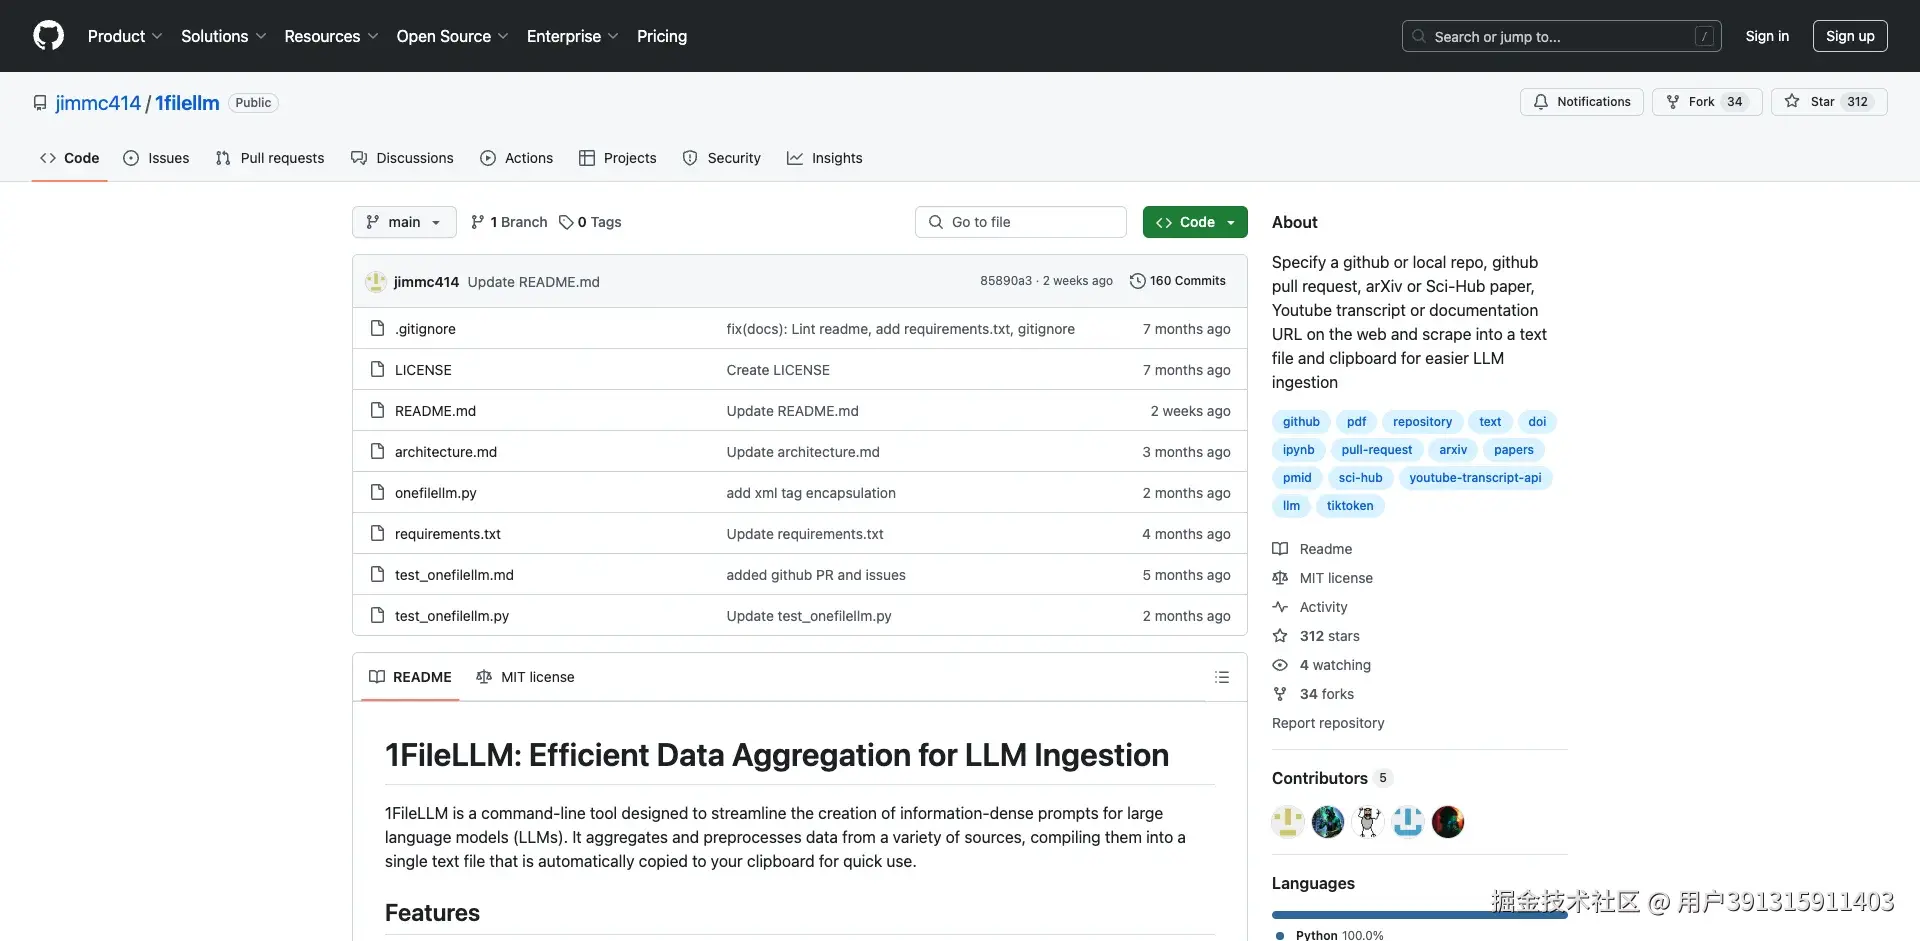Viewport: 1920px width, 941px height.
Task: Click the 0 Tags link
Action: coord(590,222)
